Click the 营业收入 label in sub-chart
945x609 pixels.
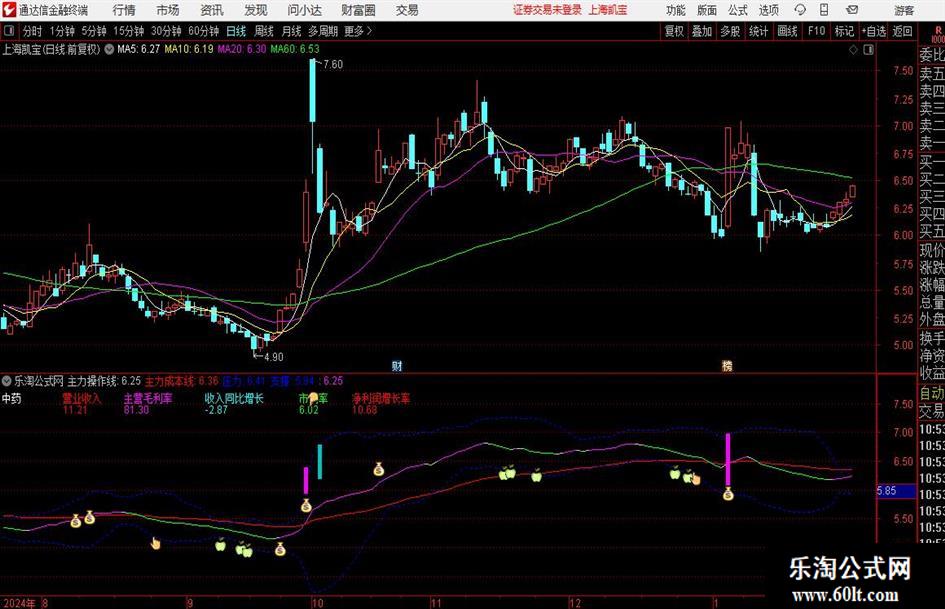click(x=82, y=399)
